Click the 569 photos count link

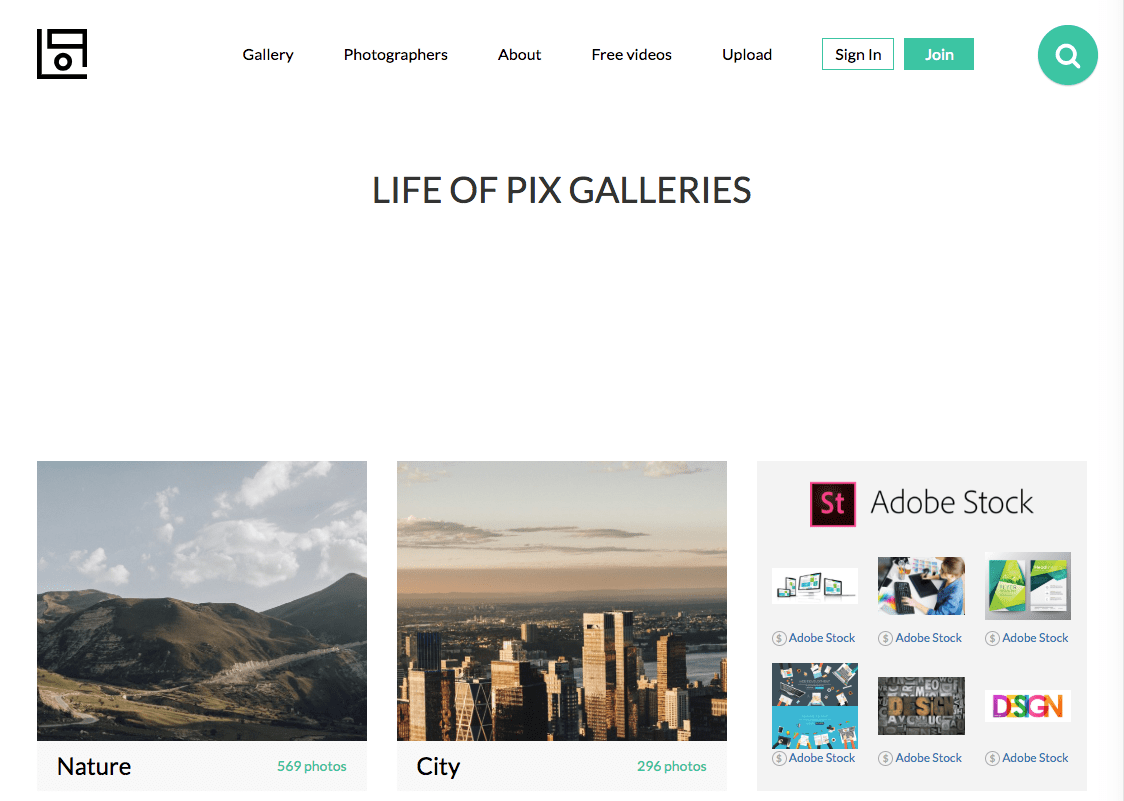[x=312, y=767]
